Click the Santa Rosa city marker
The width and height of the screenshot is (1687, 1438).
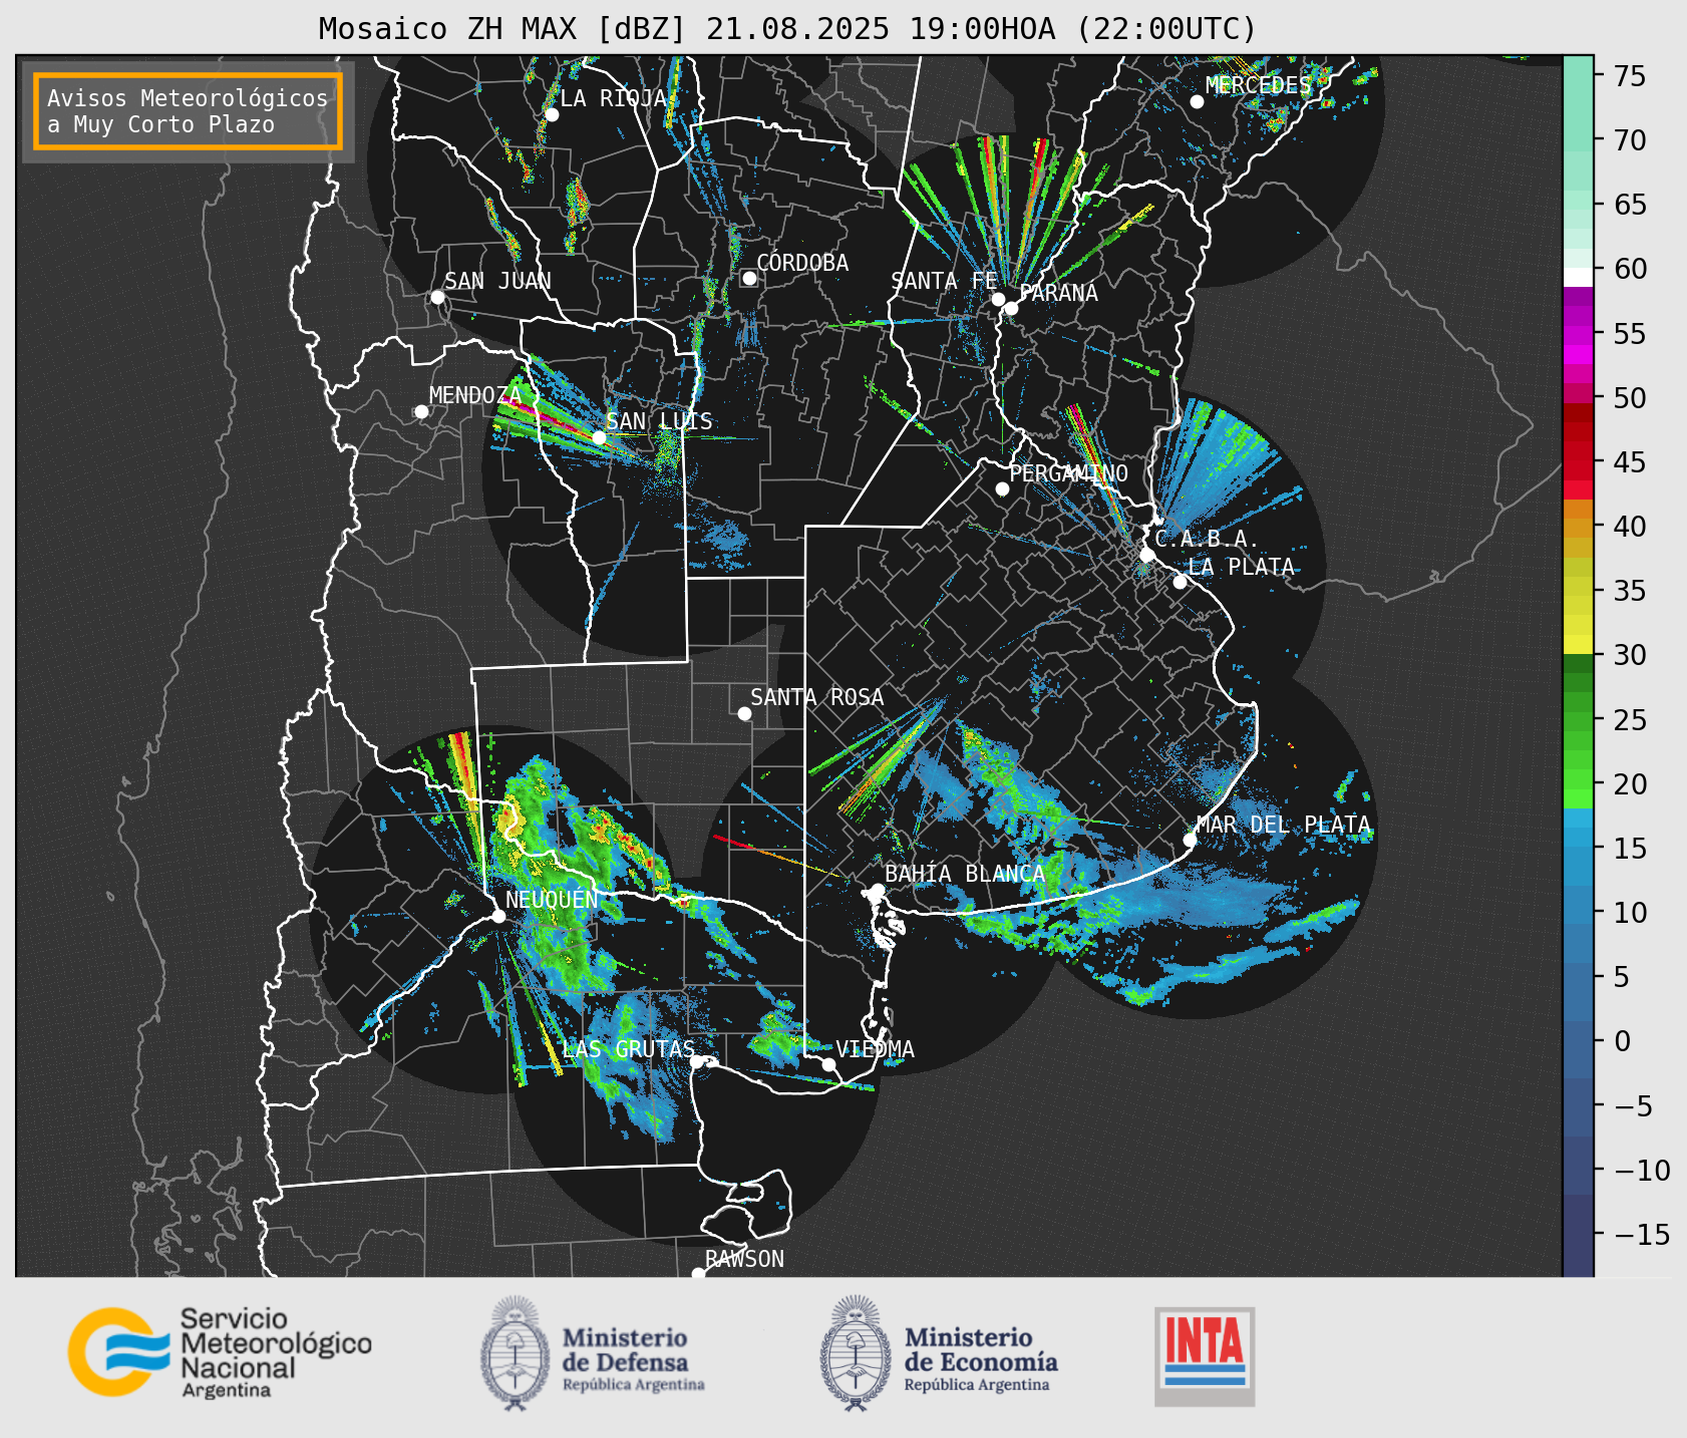point(744,713)
